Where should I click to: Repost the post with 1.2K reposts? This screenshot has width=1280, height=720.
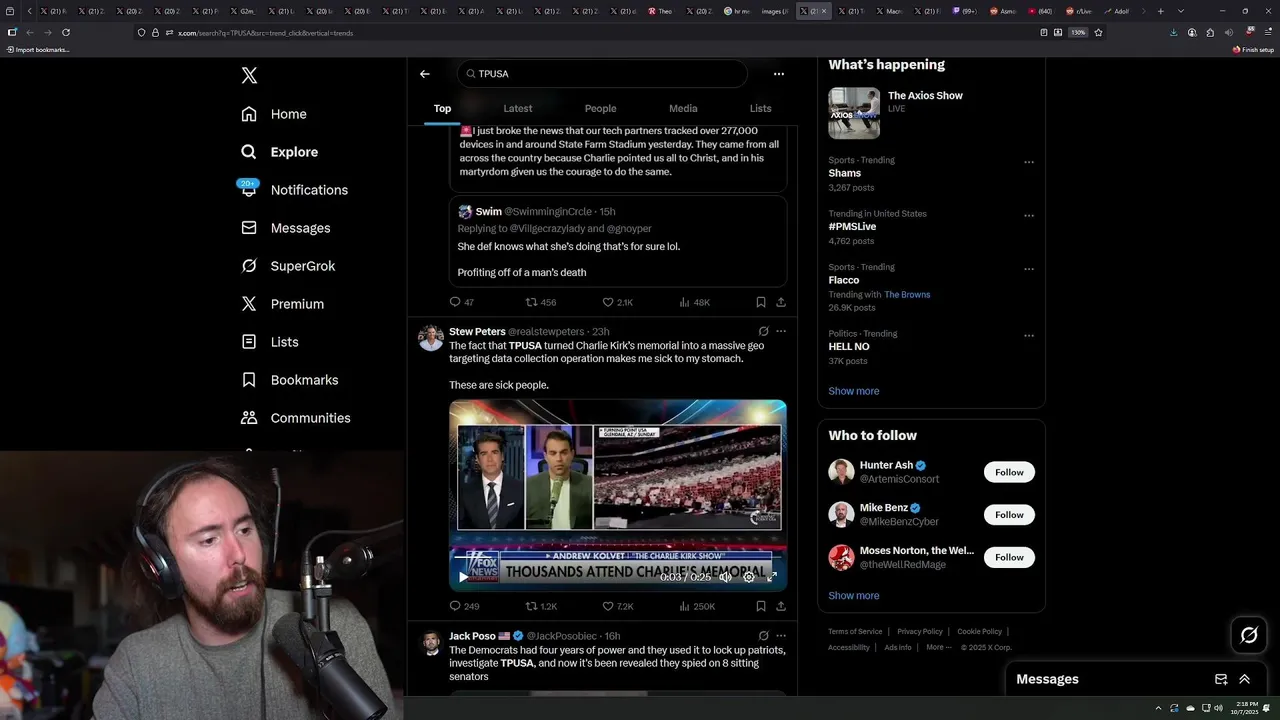click(541, 606)
